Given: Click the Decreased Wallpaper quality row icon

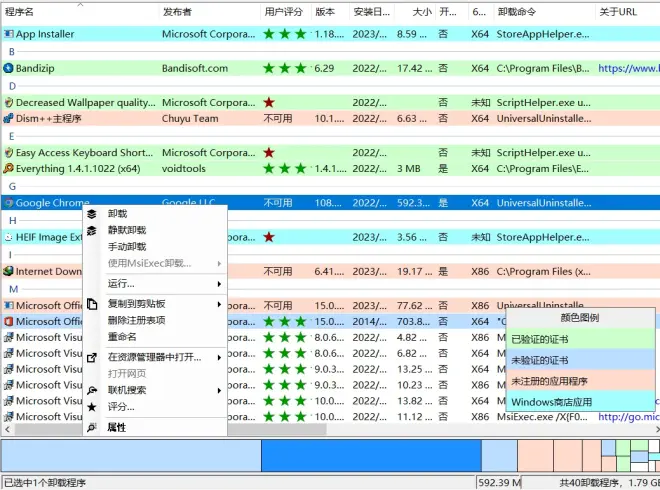Looking at the screenshot, I should coord(8,102).
